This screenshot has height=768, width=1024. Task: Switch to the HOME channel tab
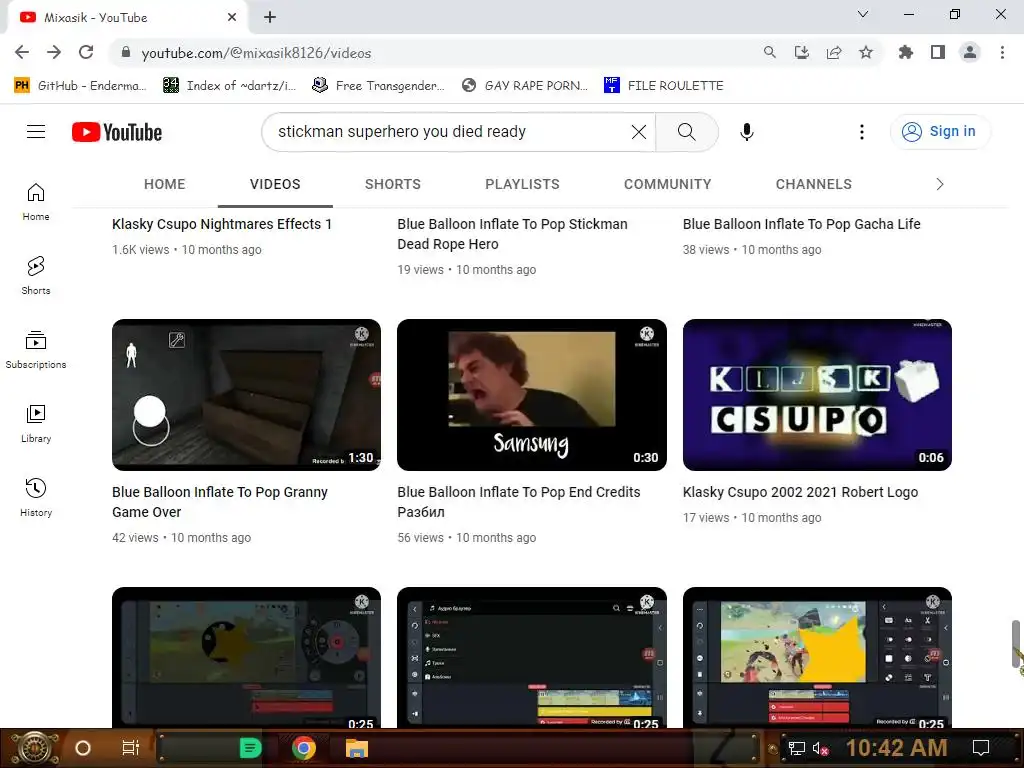(x=165, y=184)
